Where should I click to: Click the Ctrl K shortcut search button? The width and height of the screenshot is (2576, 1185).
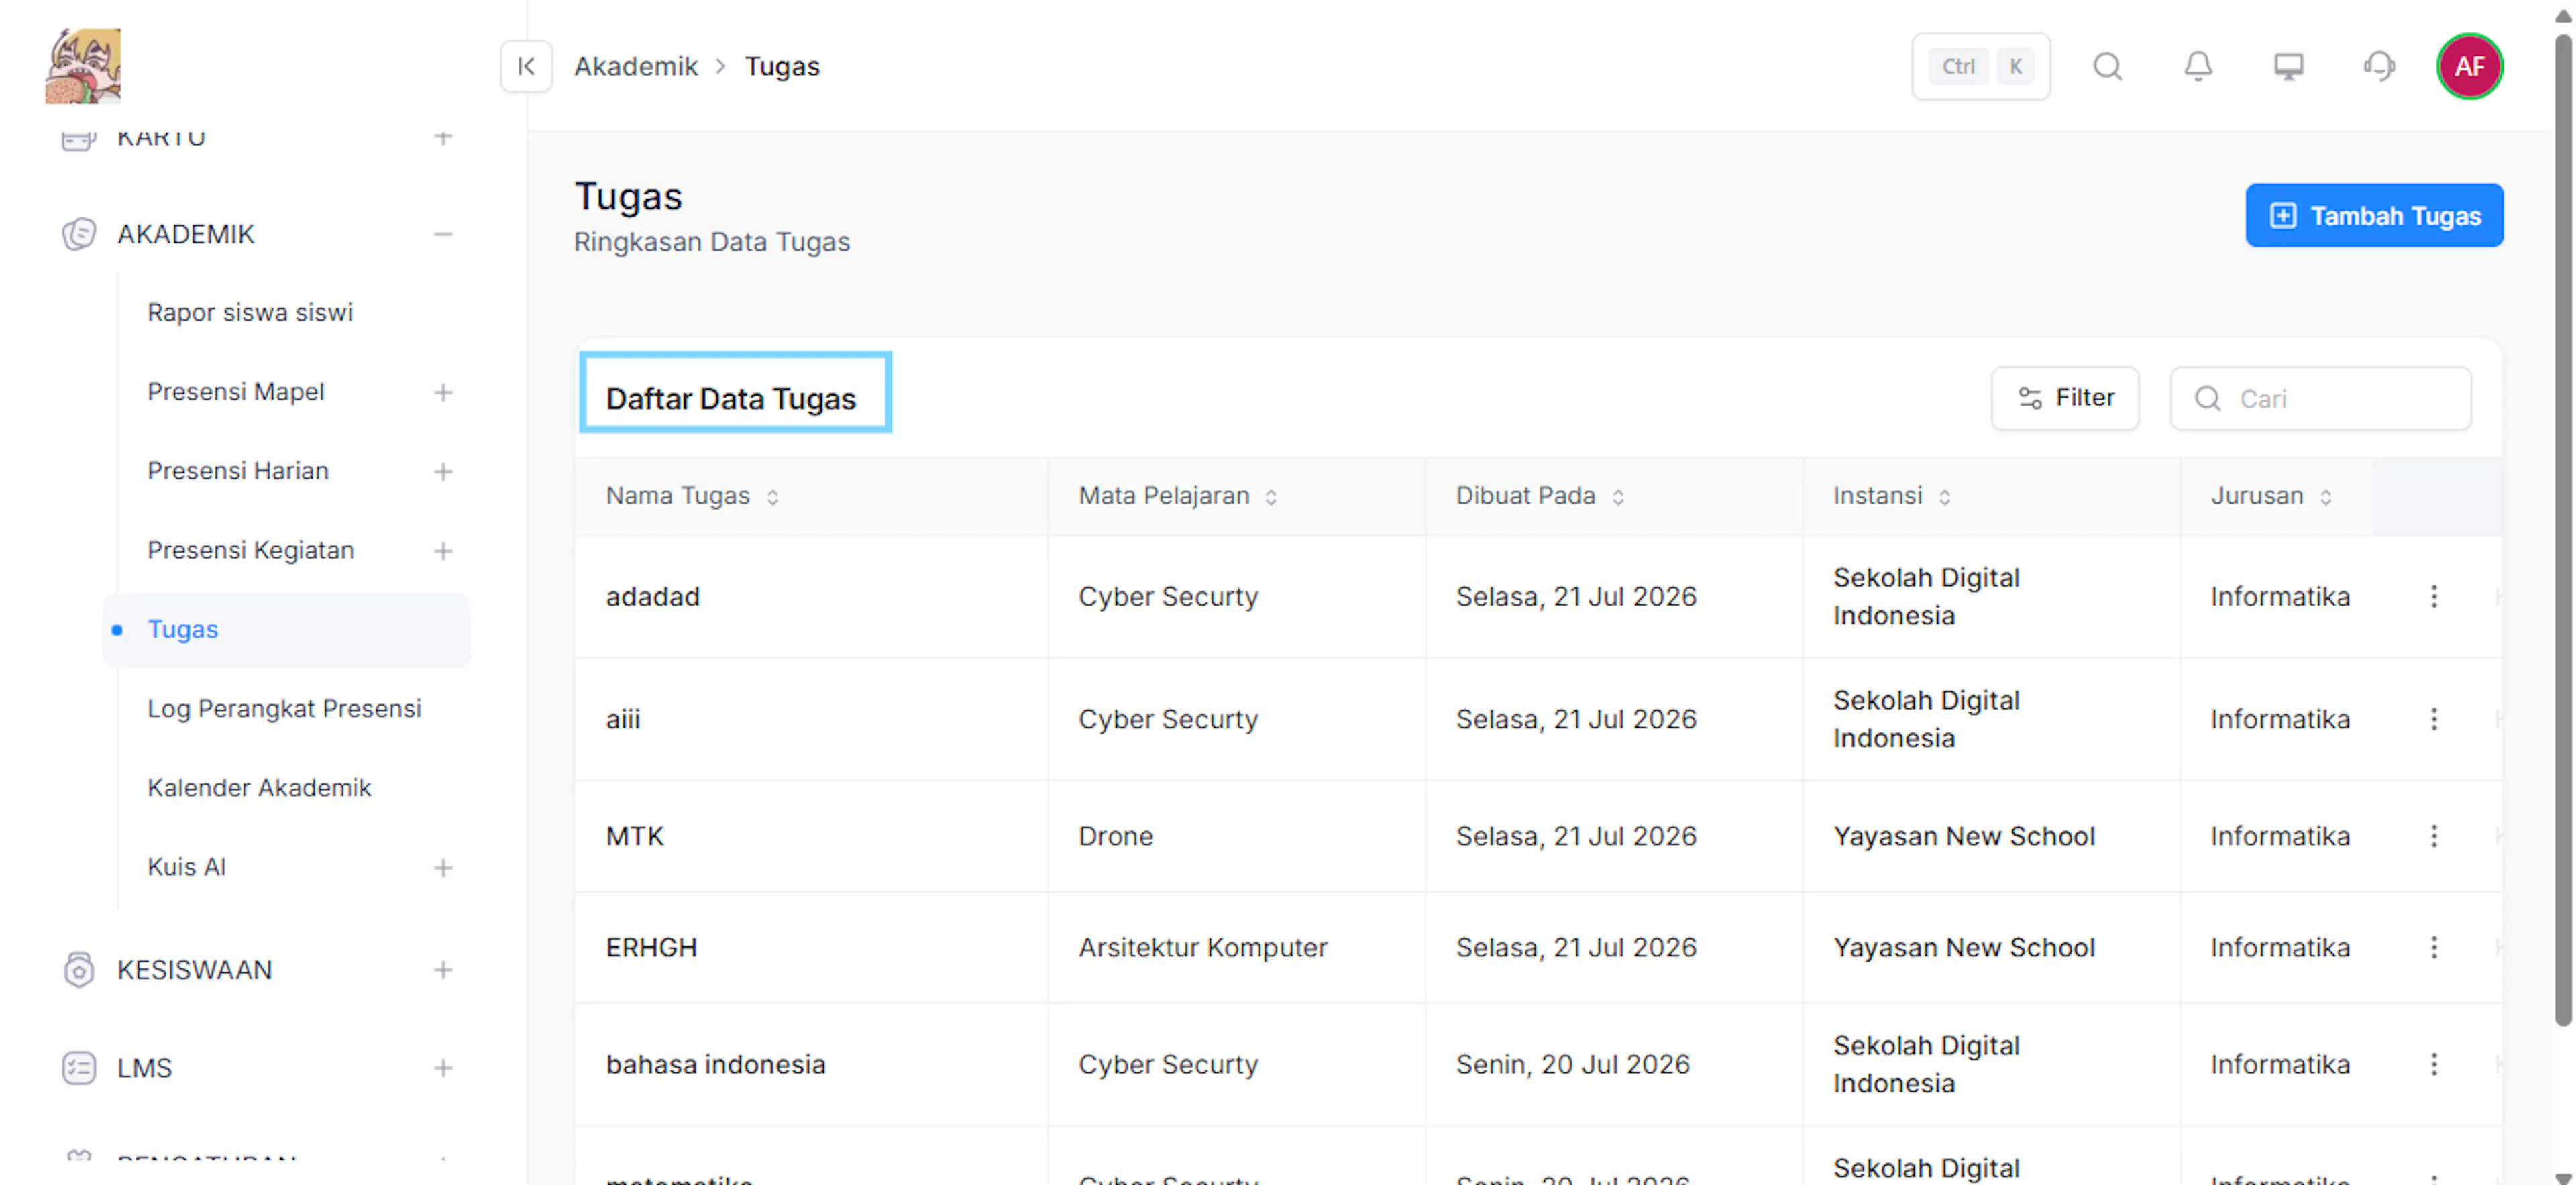pyautogui.click(x=1980, y=66)
